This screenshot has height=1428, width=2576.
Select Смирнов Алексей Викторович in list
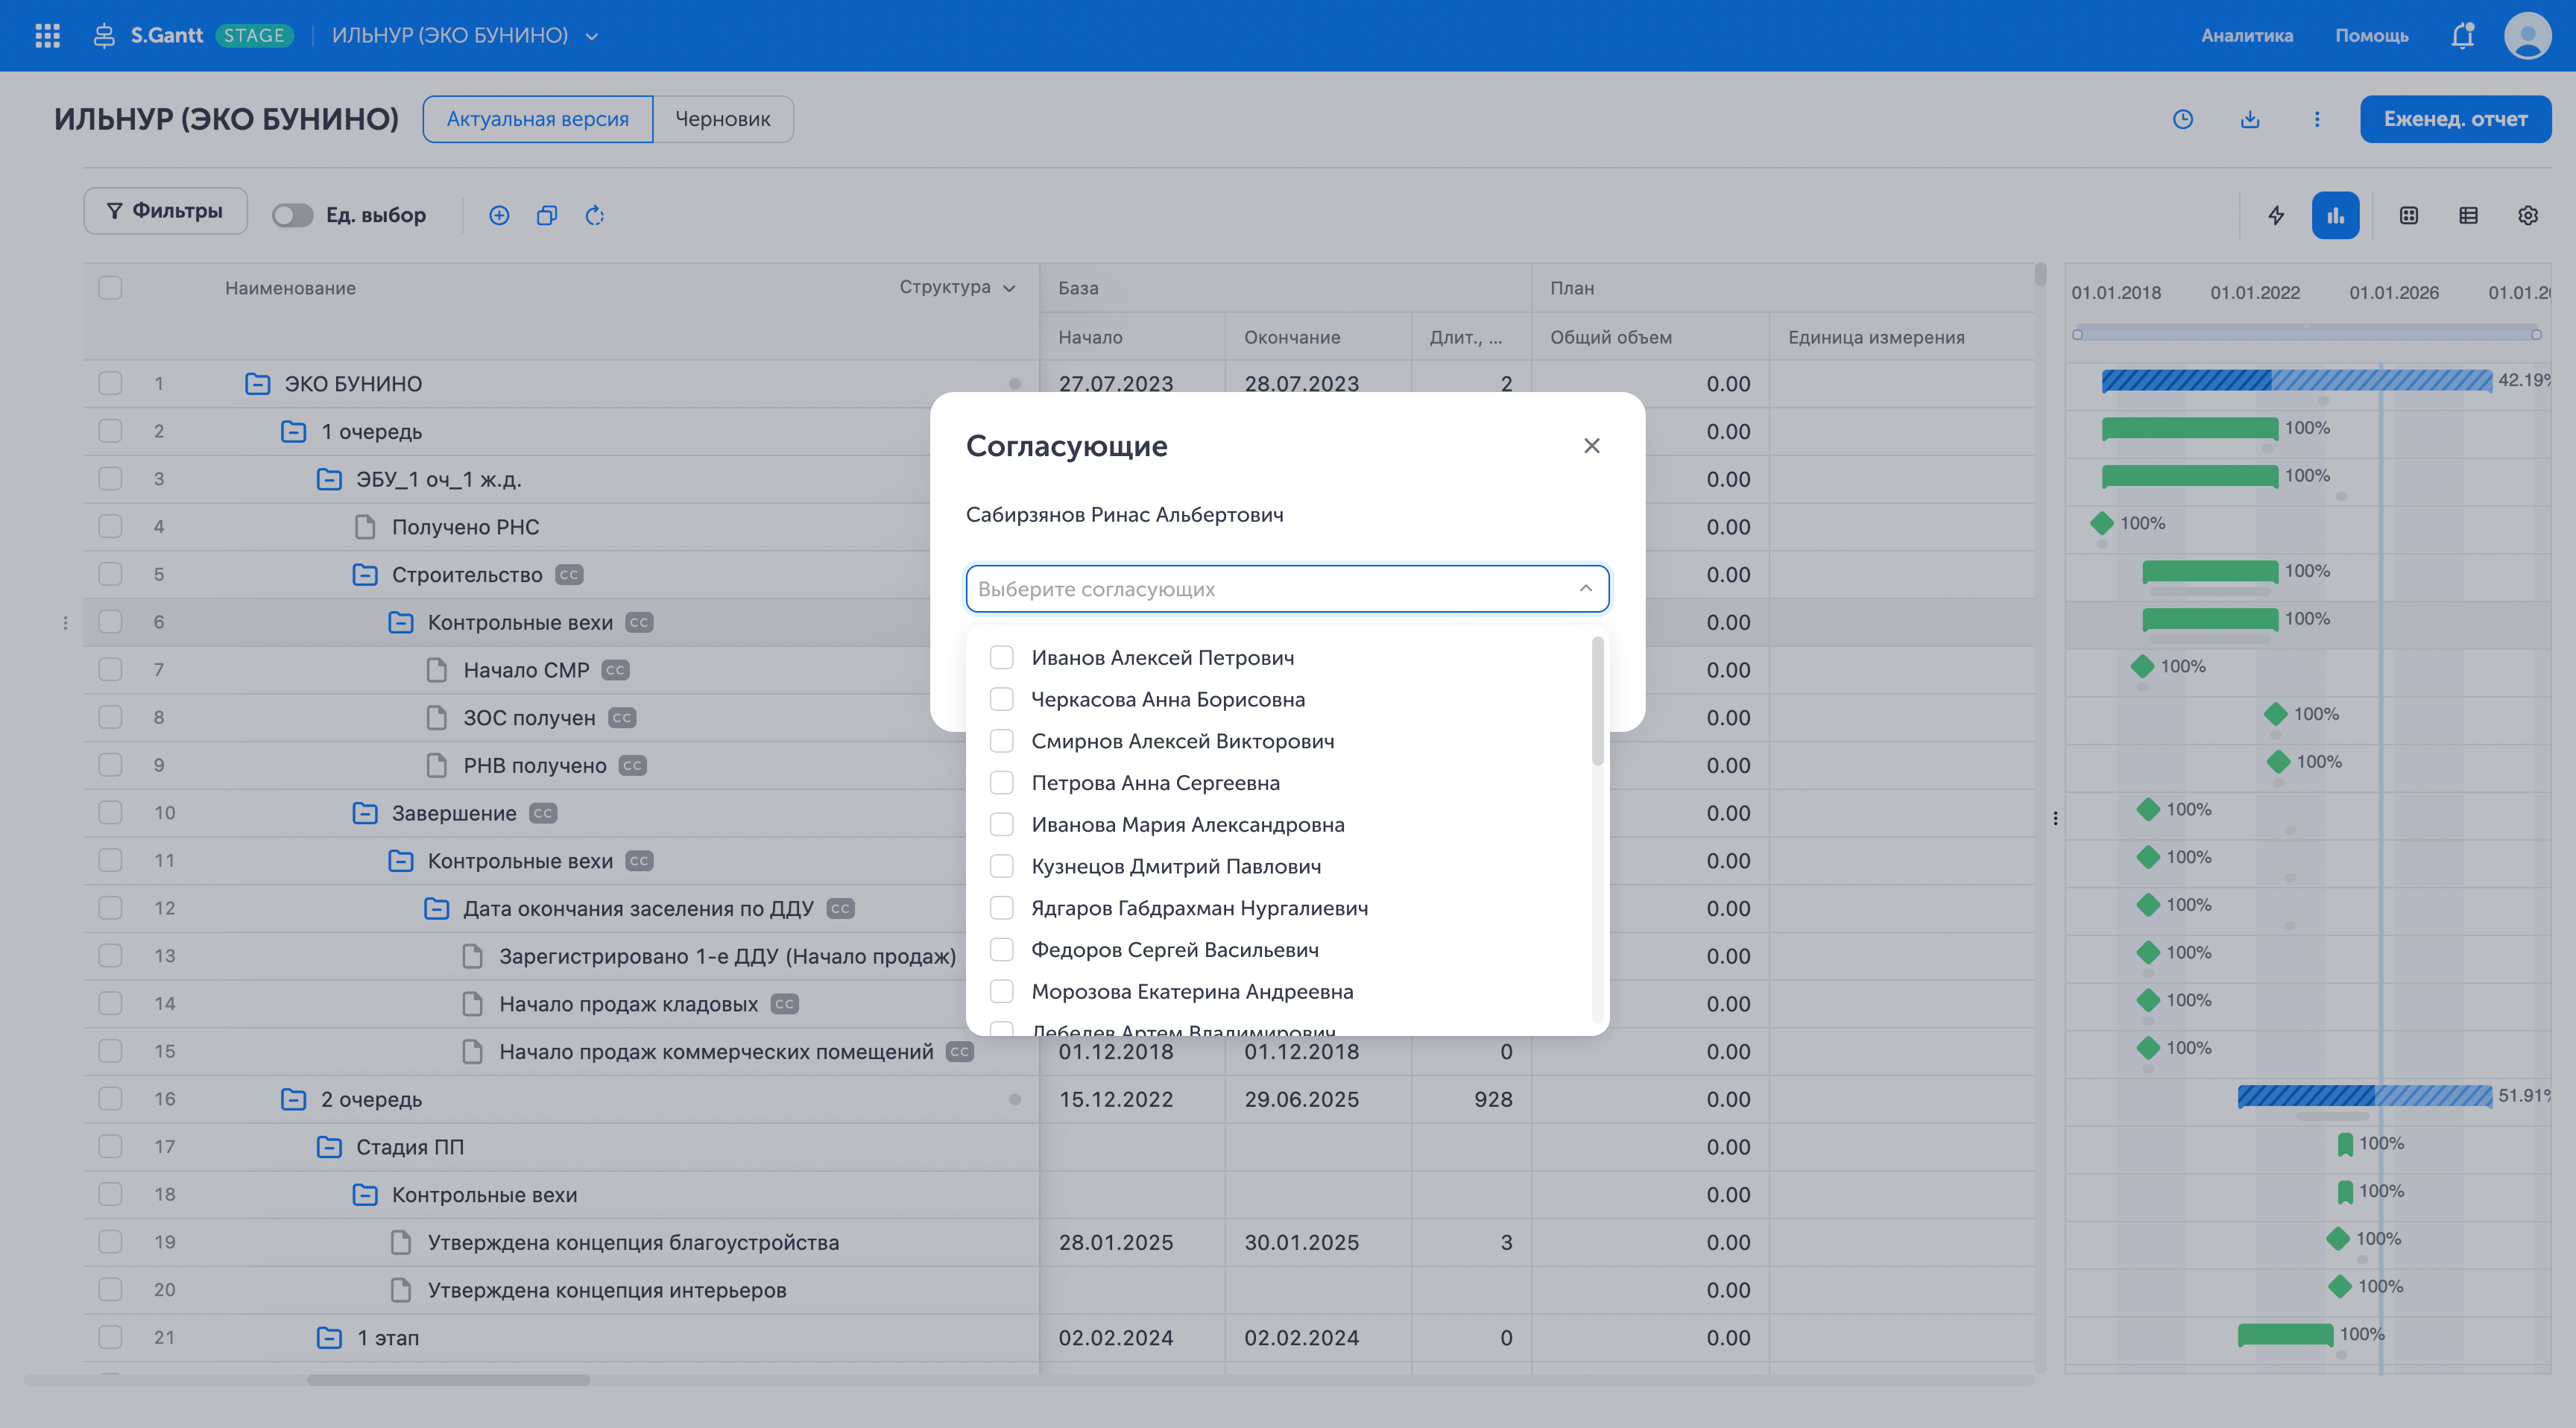[1182, 741]
